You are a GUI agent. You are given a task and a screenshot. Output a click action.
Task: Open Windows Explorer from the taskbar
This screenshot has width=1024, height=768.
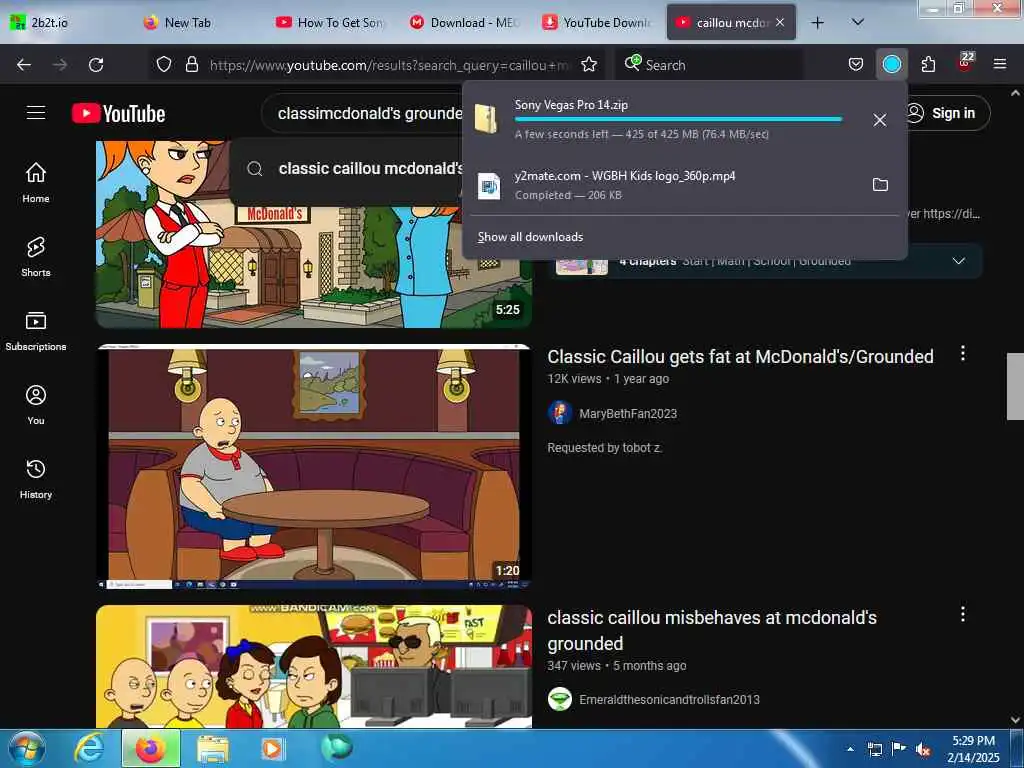coord(213,749)
